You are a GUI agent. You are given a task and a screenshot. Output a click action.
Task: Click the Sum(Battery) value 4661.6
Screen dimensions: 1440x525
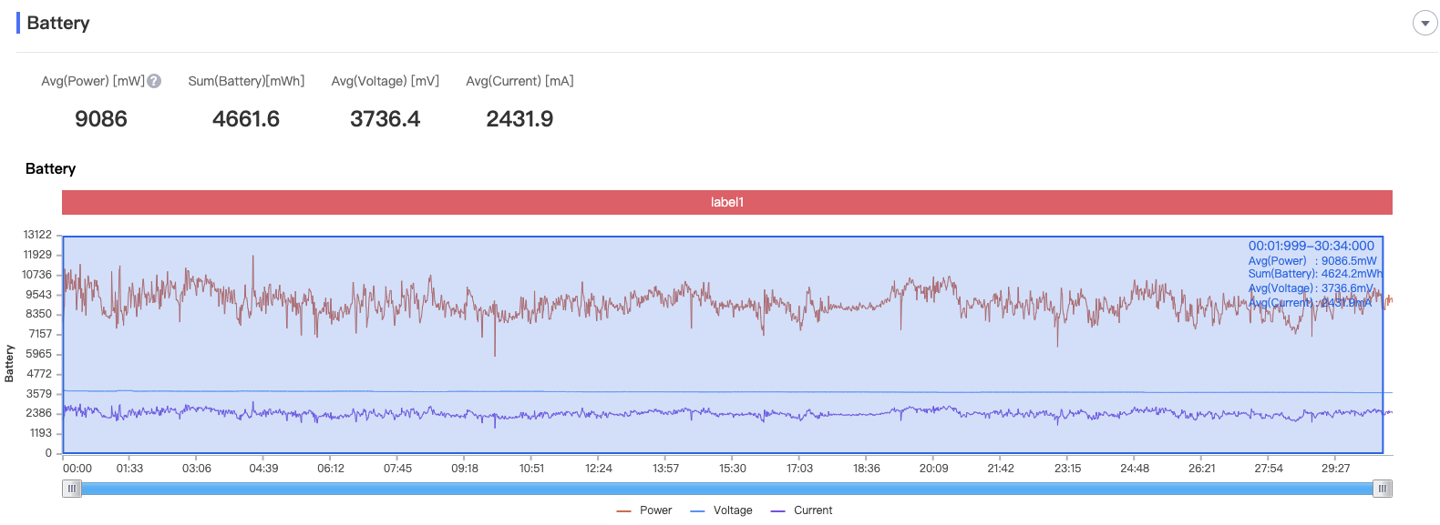pyautogui.click(x=246, y=119)
